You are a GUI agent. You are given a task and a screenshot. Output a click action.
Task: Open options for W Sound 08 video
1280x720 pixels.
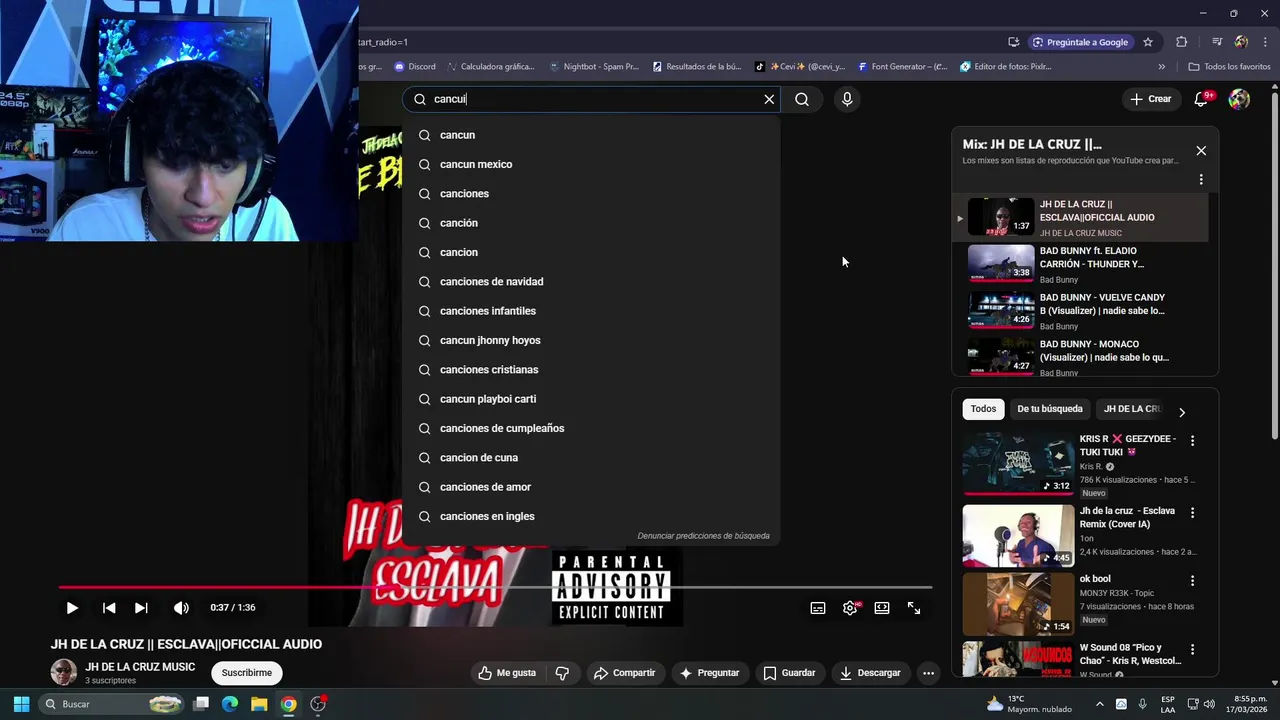(x=1192, y=649)
